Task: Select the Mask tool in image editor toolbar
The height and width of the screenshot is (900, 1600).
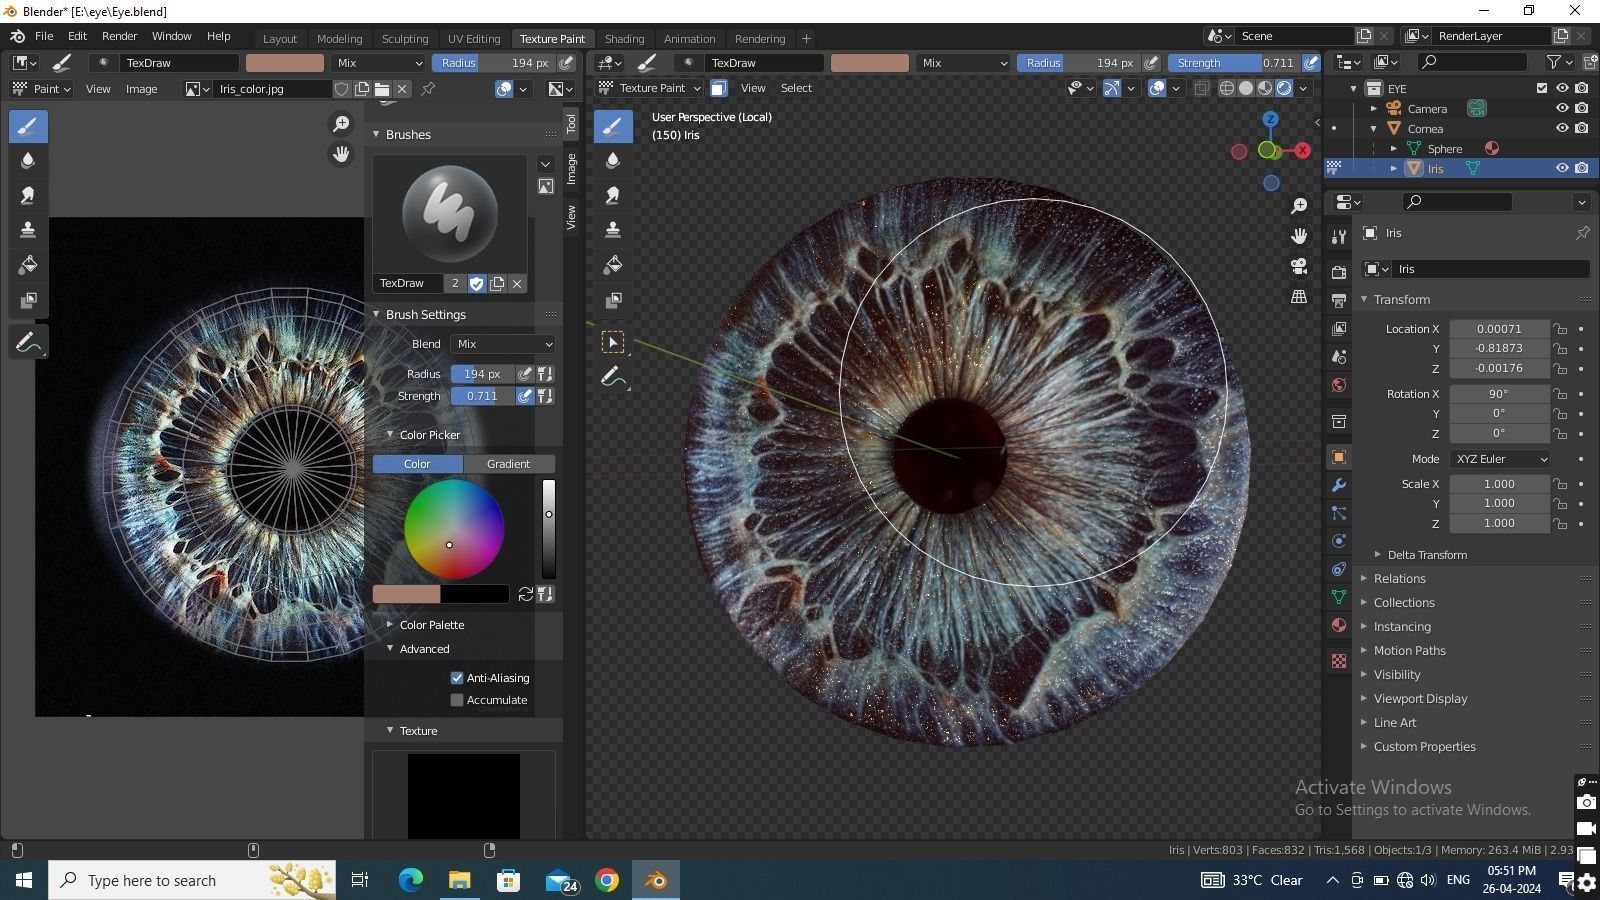Action: click(28, 300)
